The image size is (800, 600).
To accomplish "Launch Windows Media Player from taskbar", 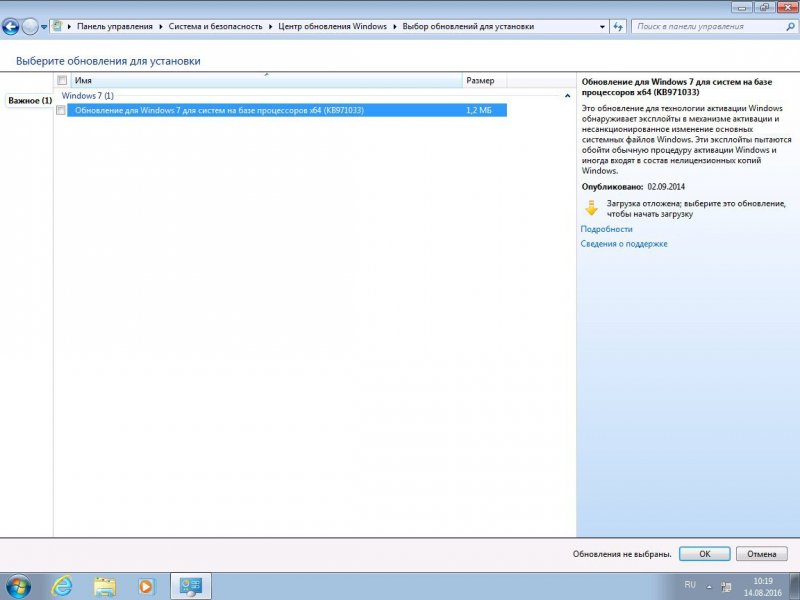I will pyautogui.click(x=146, y=586).
